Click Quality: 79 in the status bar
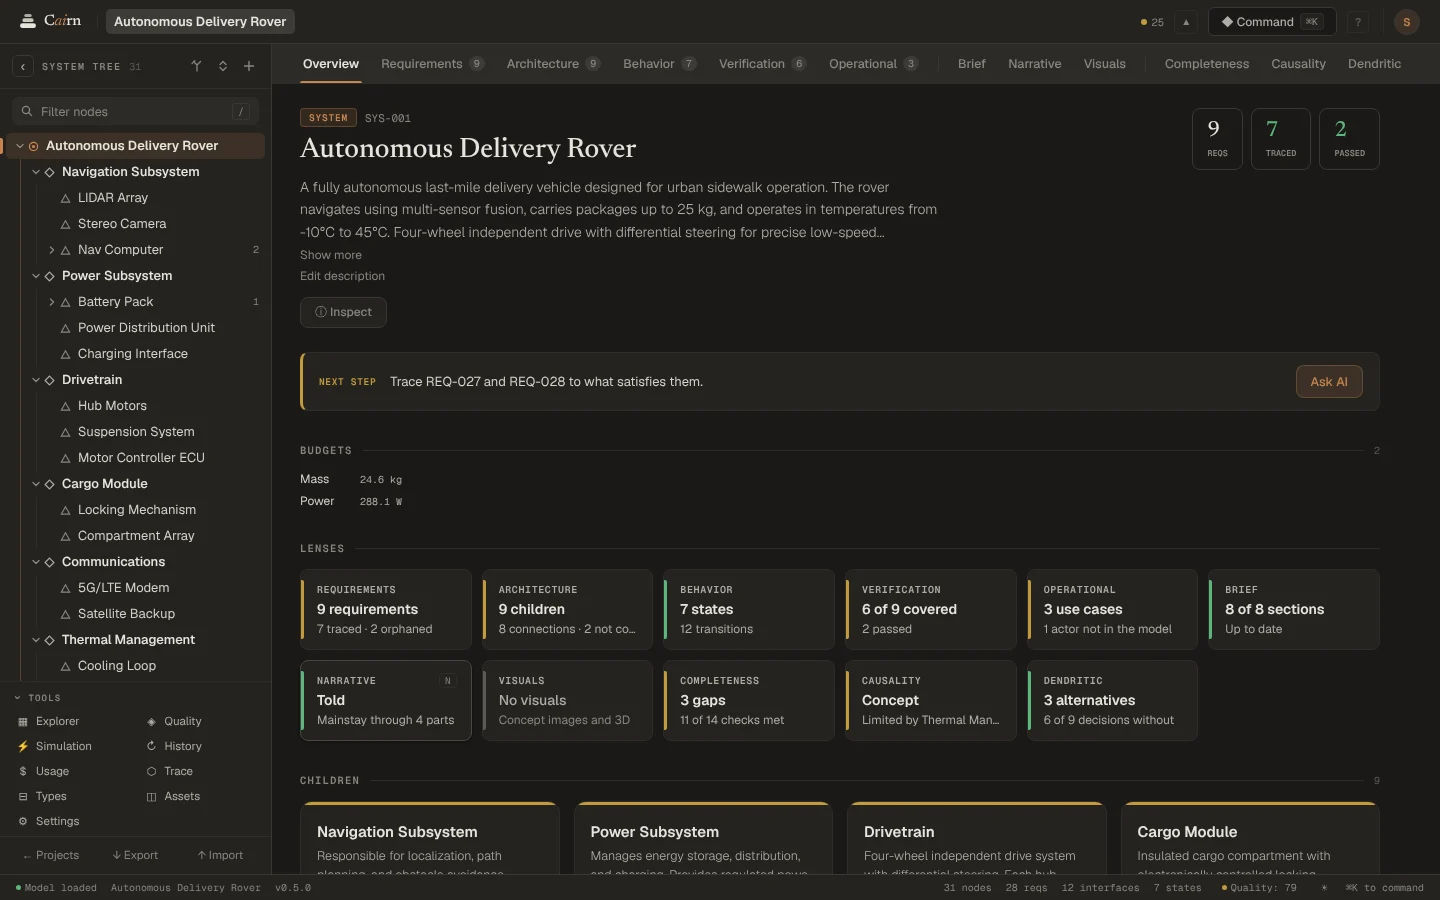Image resolution: width=1440 pixels, height=900 pixels. pos(1259,888)
